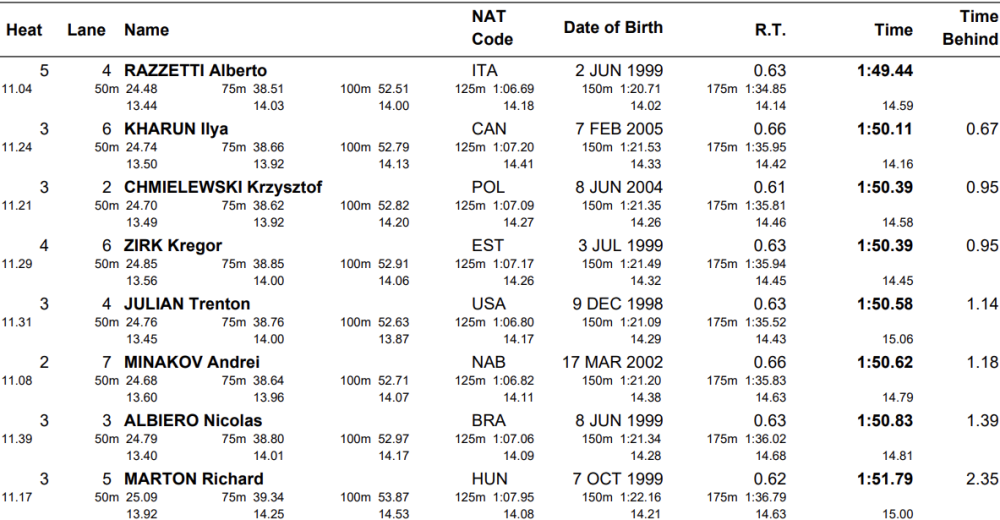Click the R.T. column header

(x=769, y=30)
